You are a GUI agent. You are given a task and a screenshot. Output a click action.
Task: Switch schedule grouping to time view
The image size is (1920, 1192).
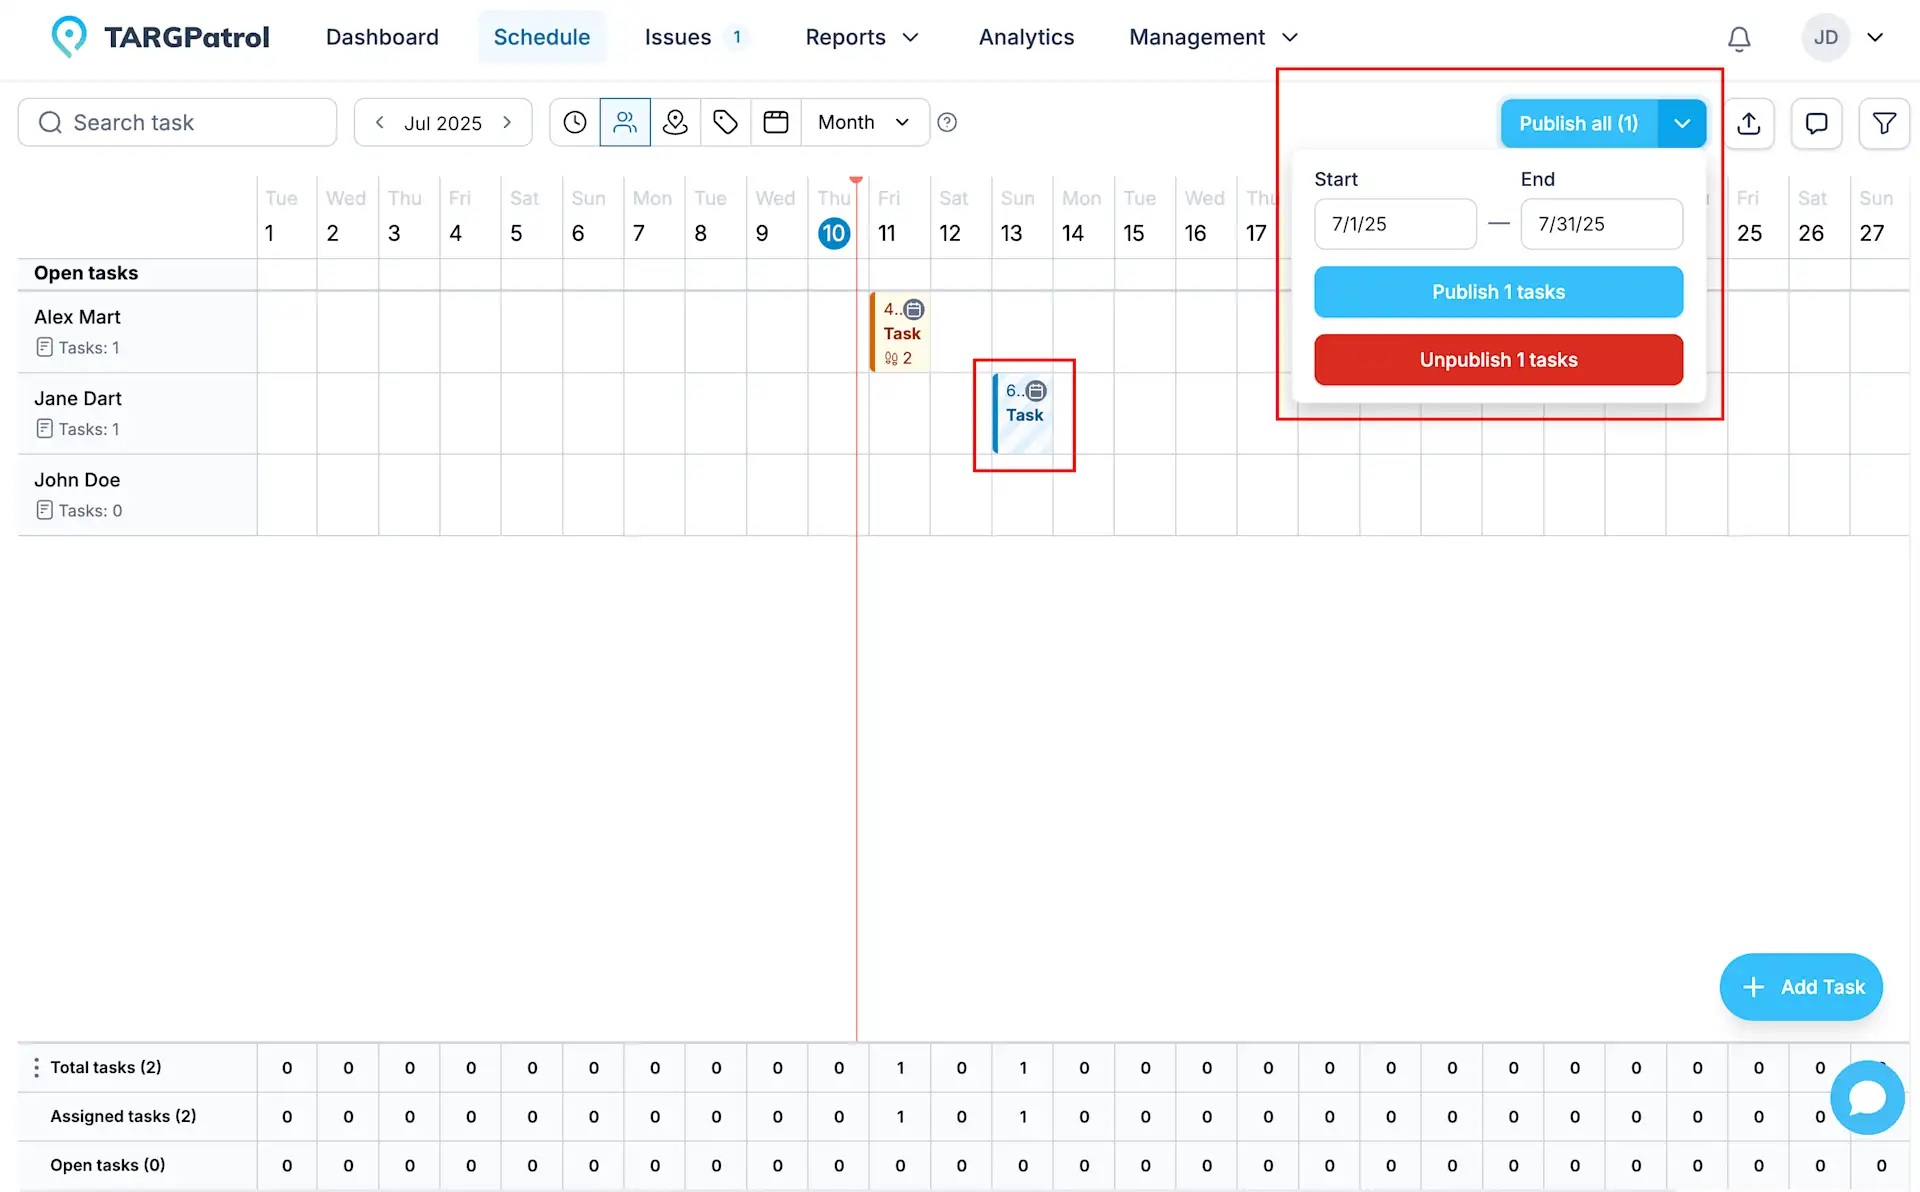[575, 122]
